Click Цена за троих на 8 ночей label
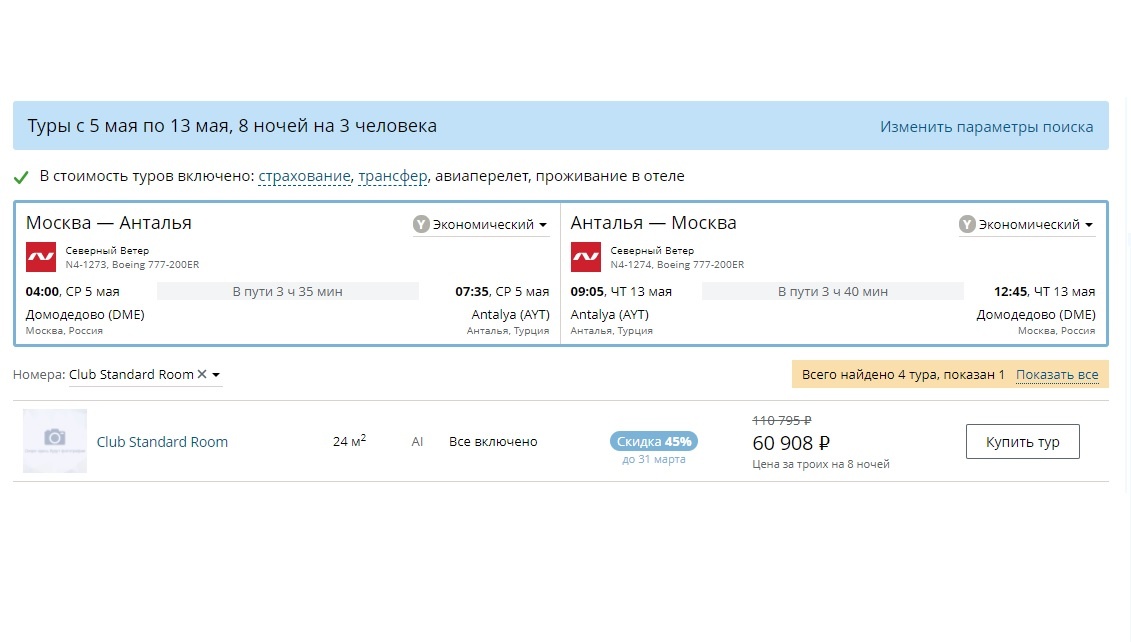Screen dimensions: 1131x642 pos(821,464)
